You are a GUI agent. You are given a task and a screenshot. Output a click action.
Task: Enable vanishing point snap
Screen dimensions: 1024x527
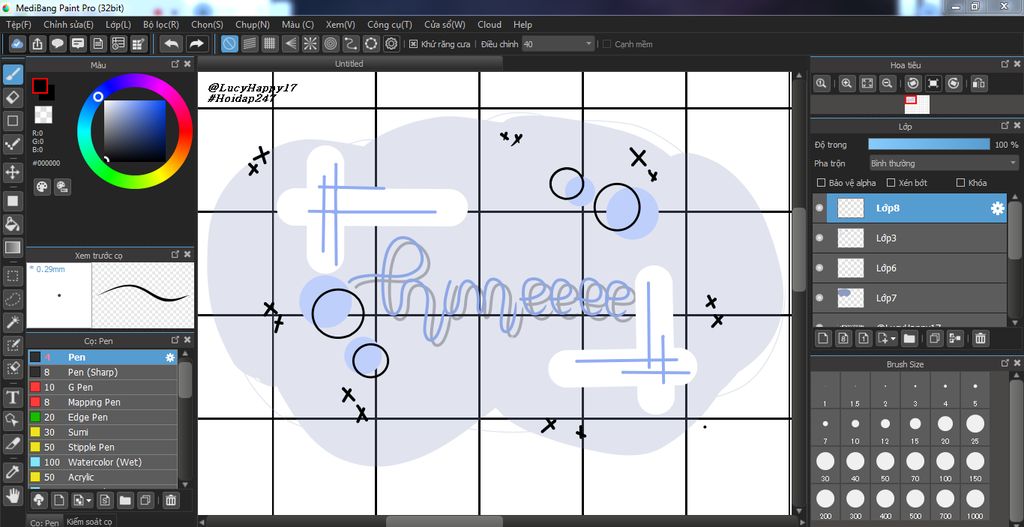(290, 44)
